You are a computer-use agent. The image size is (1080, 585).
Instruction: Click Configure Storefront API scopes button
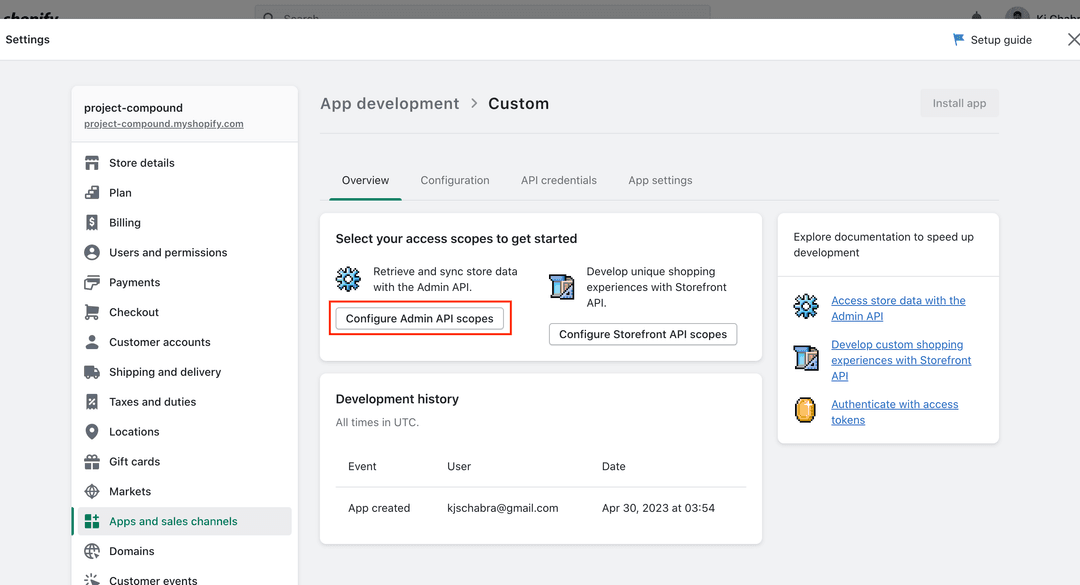[x=643, y=334]
